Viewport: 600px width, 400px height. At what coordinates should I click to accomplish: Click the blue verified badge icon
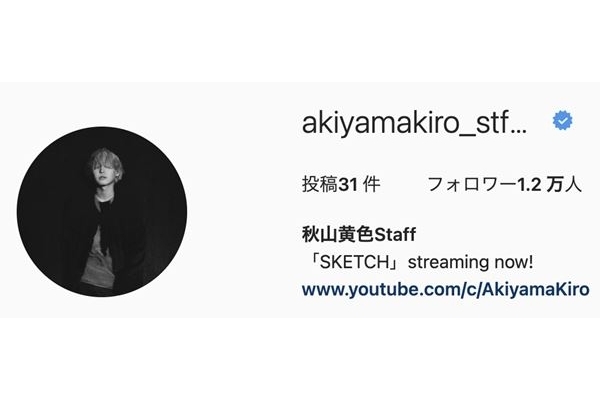tap(562, 121)
